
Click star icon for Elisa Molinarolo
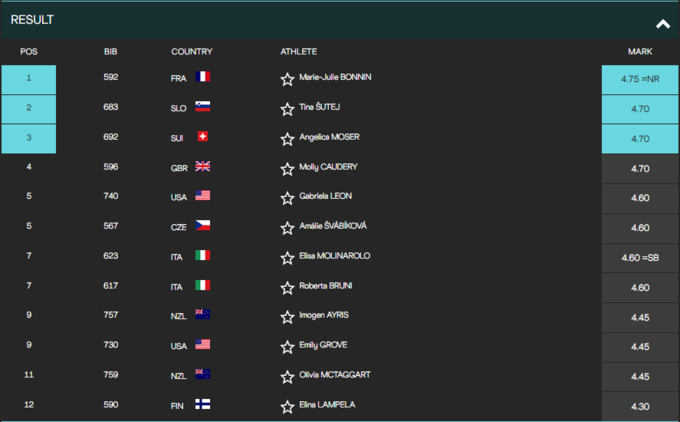click(288, 258)
